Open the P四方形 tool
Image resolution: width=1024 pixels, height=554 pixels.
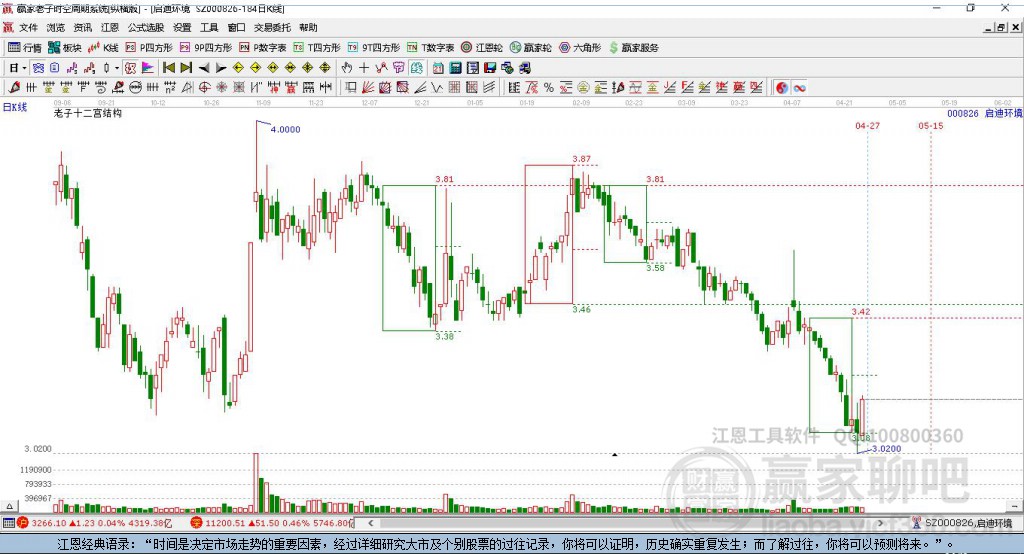(149, 48)
